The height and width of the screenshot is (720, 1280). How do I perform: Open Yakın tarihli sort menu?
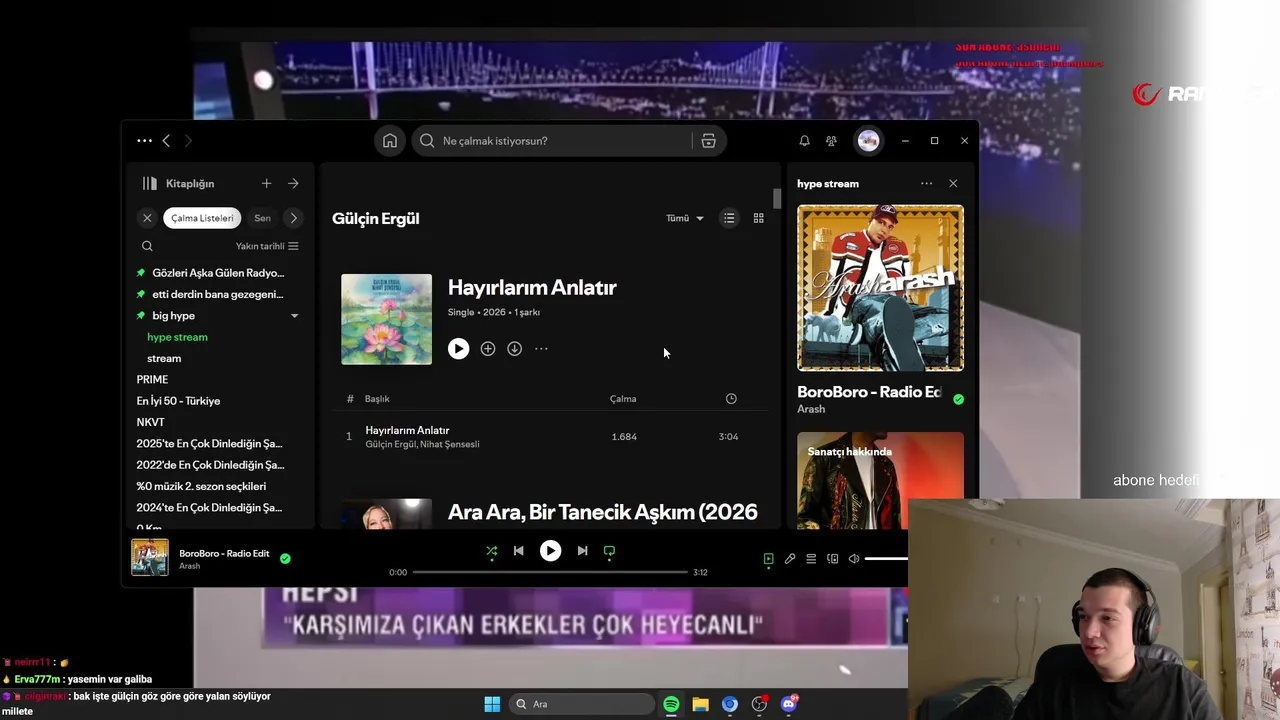(x=267, y=246)
